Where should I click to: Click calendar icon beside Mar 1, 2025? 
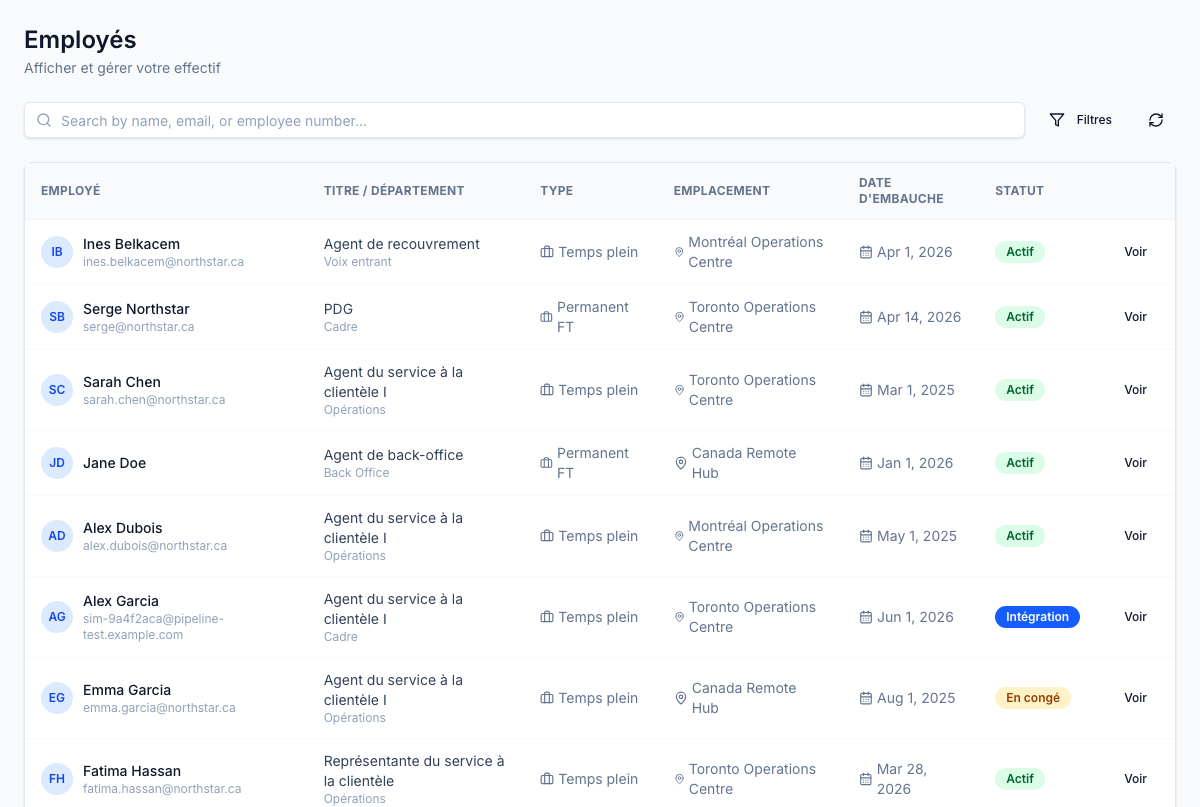tap(866, 390)
